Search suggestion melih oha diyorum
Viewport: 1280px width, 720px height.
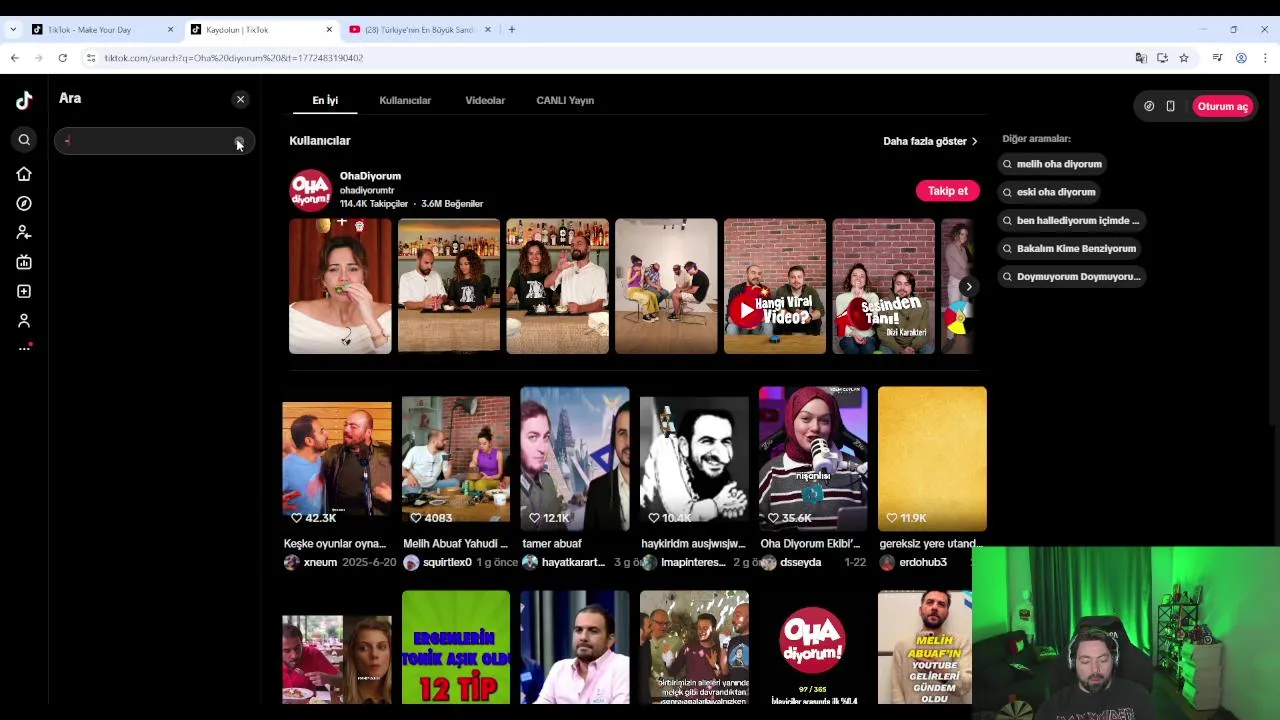(1052, 164)
